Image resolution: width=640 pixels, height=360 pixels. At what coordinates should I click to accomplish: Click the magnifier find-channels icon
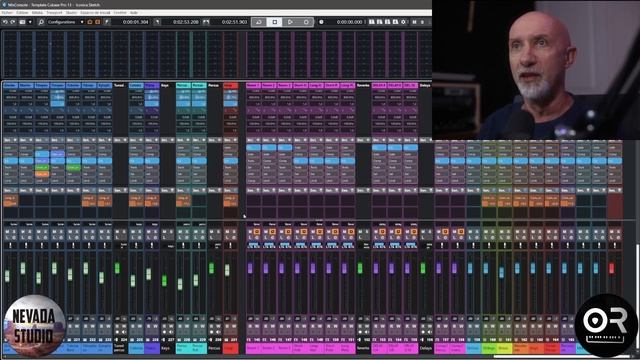41,22
